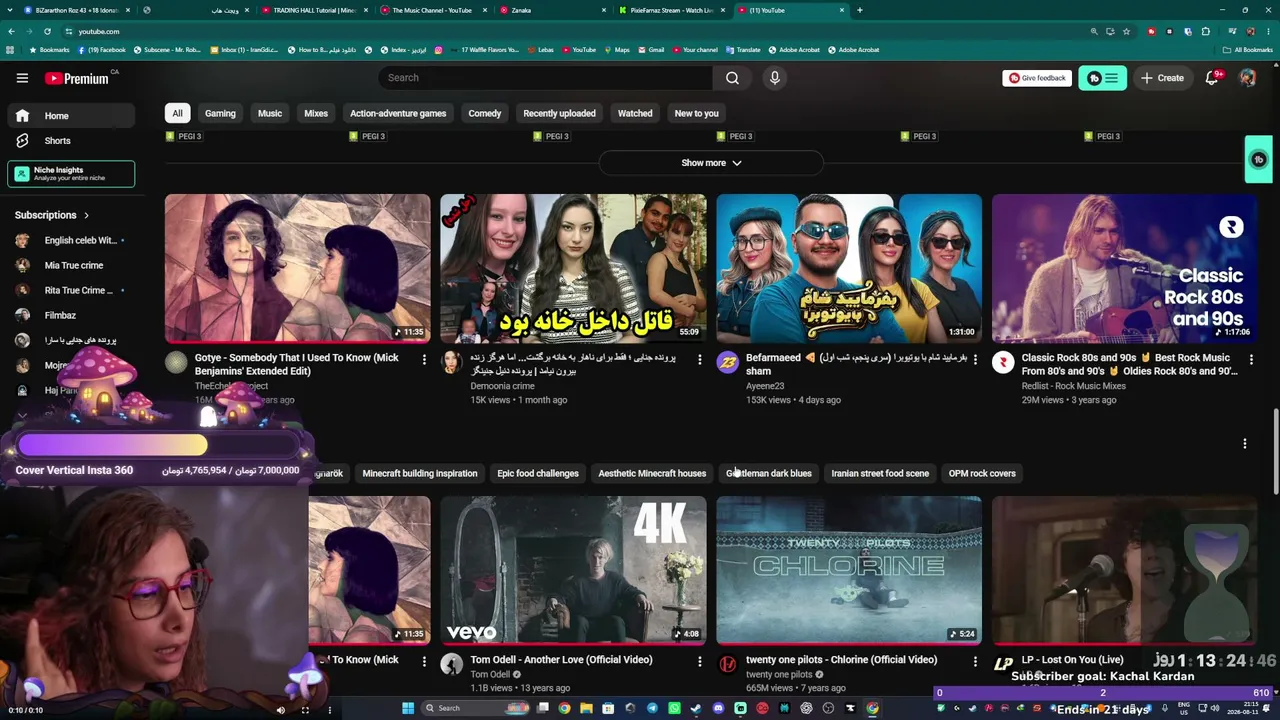Reload the page in browser toolbar

tap(47, 31)
